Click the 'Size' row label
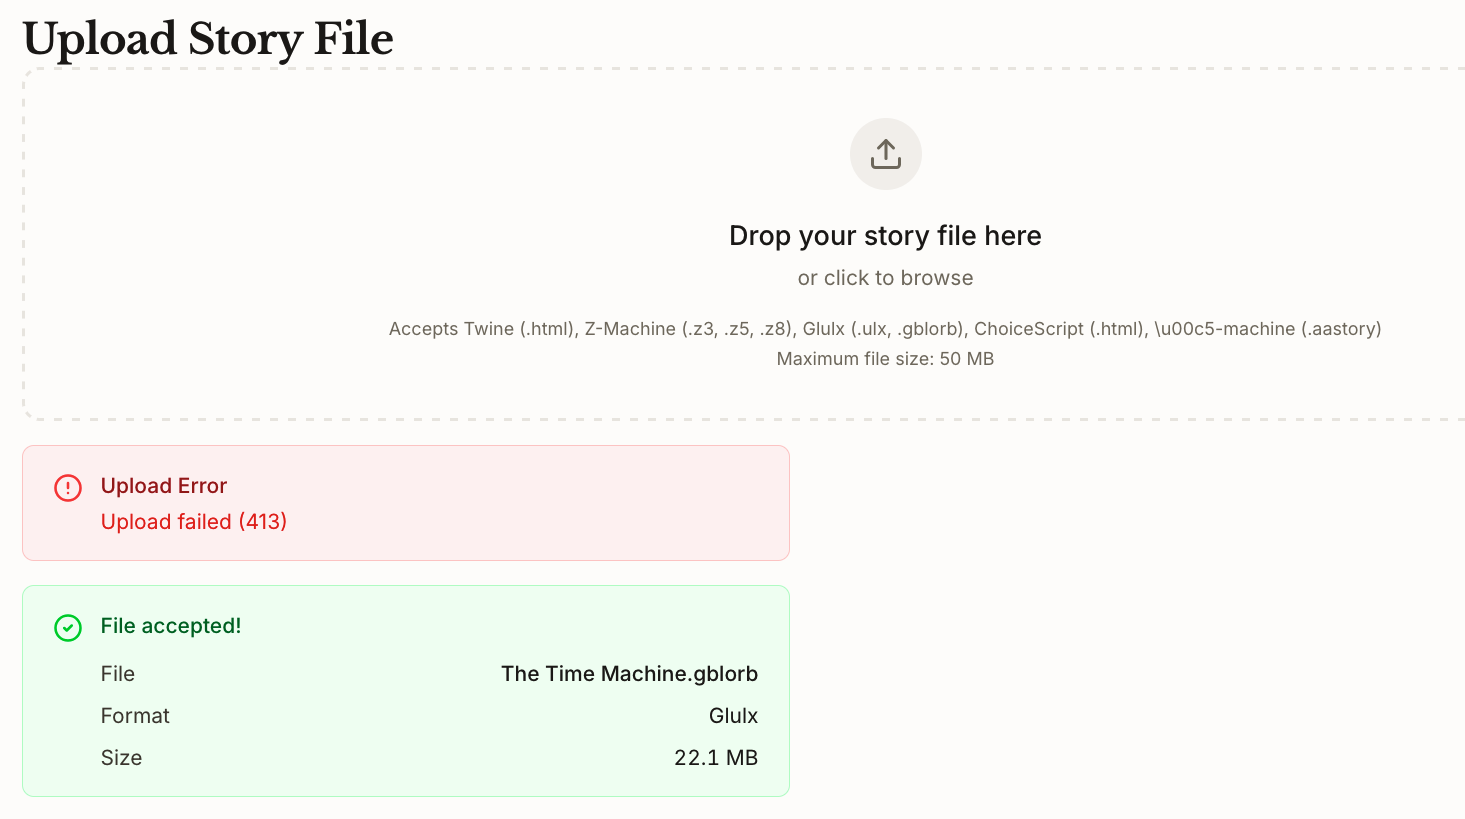The height and width of the screenshot is (819, 1465). [121, 758]
